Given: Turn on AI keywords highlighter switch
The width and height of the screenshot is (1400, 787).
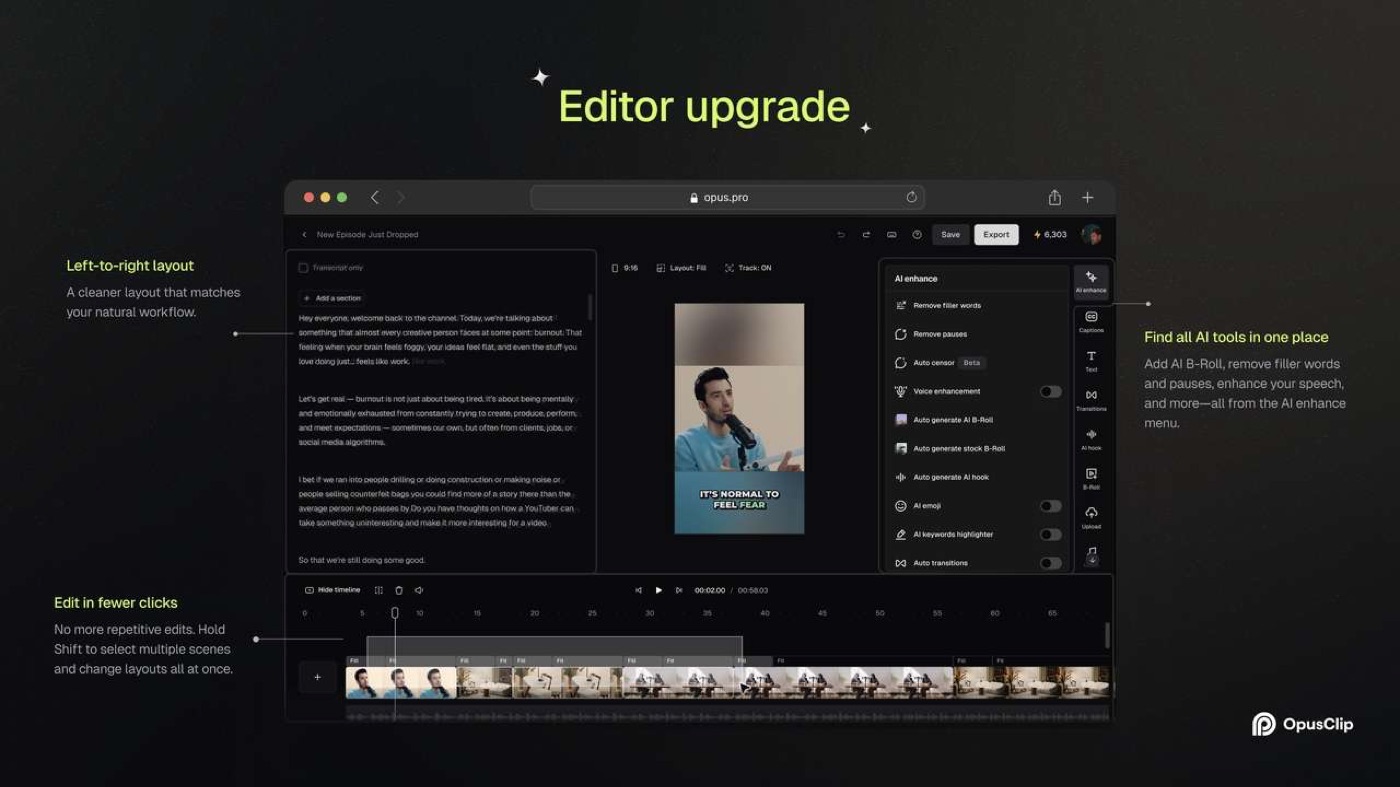Looking at the screenshot, I should [x=1050, y=534].
